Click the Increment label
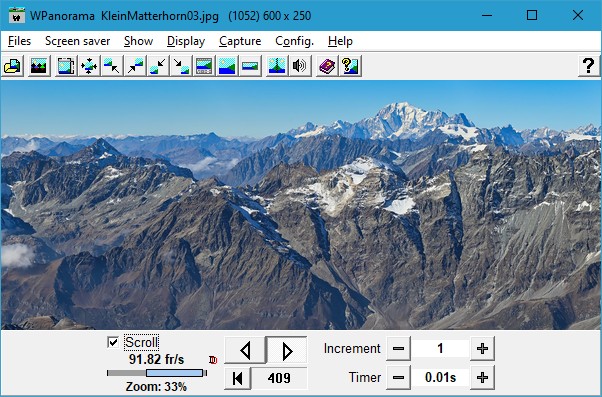This screenshot has width=602, height=397. (x=352, y=349)
